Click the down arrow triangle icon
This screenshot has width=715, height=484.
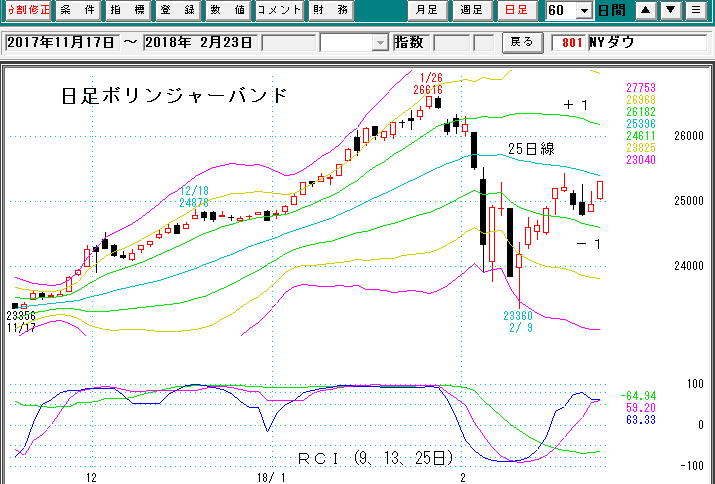671,11
